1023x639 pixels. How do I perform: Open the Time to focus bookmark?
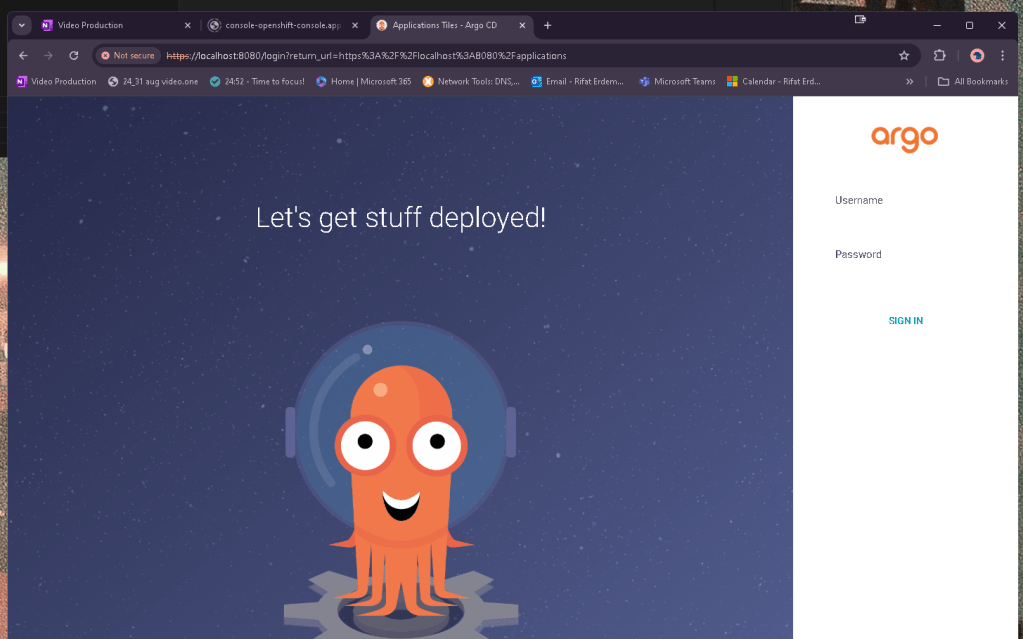coord(257,82)
